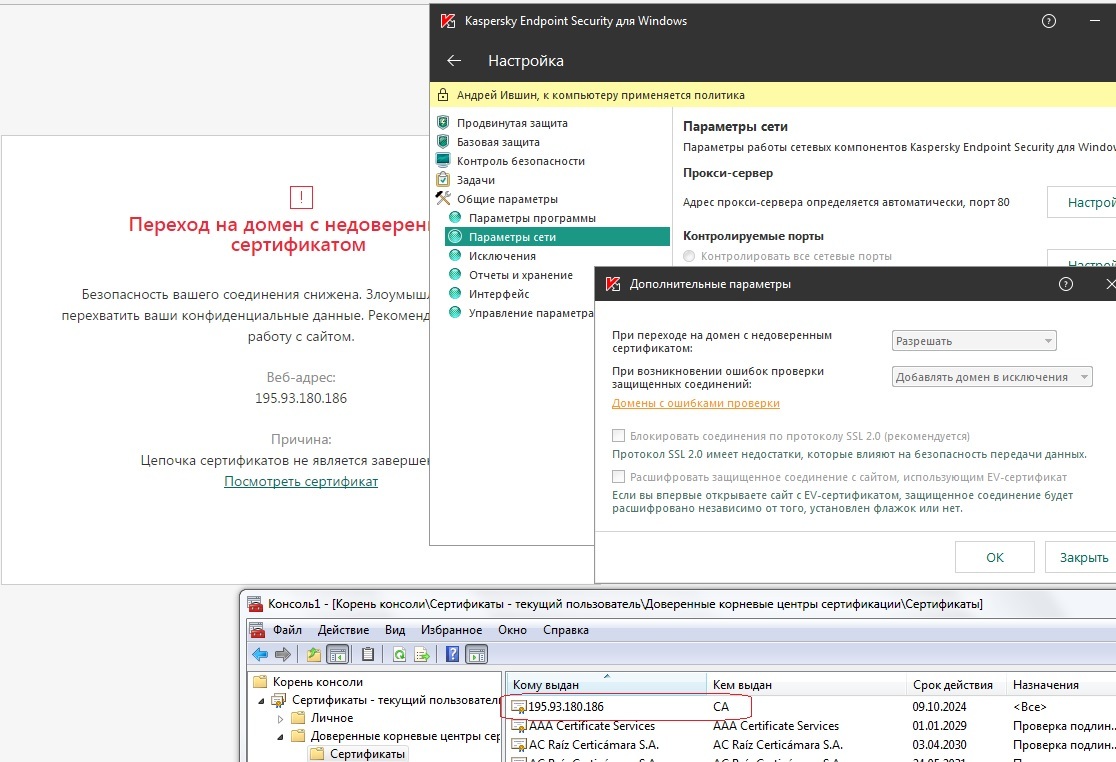Open the Добавлять домен в исключения dropdown
This screenshot has height=762, width=1116.
click(x=992, y=377)
